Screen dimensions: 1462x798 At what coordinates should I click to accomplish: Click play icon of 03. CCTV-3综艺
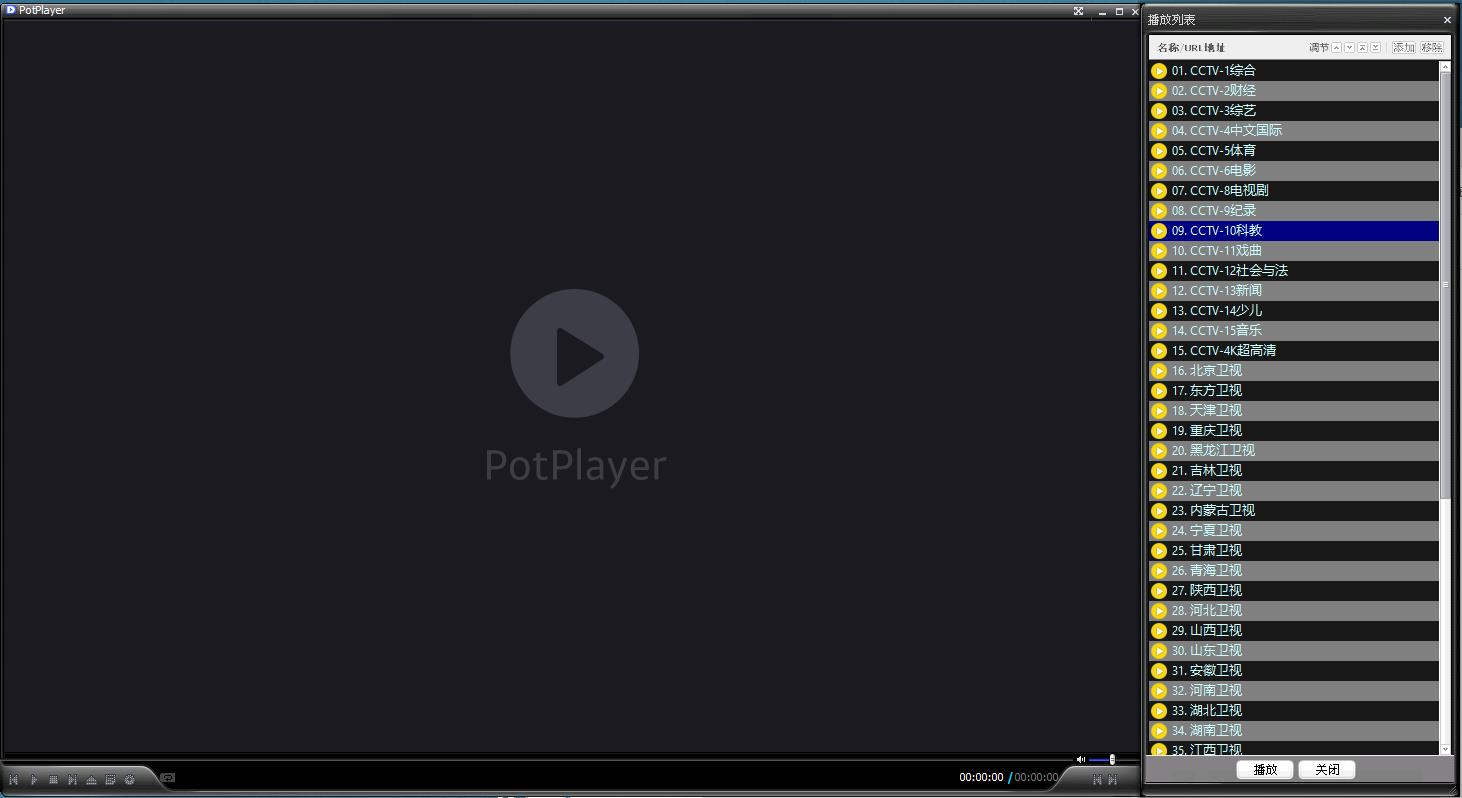click(1159, 111)
